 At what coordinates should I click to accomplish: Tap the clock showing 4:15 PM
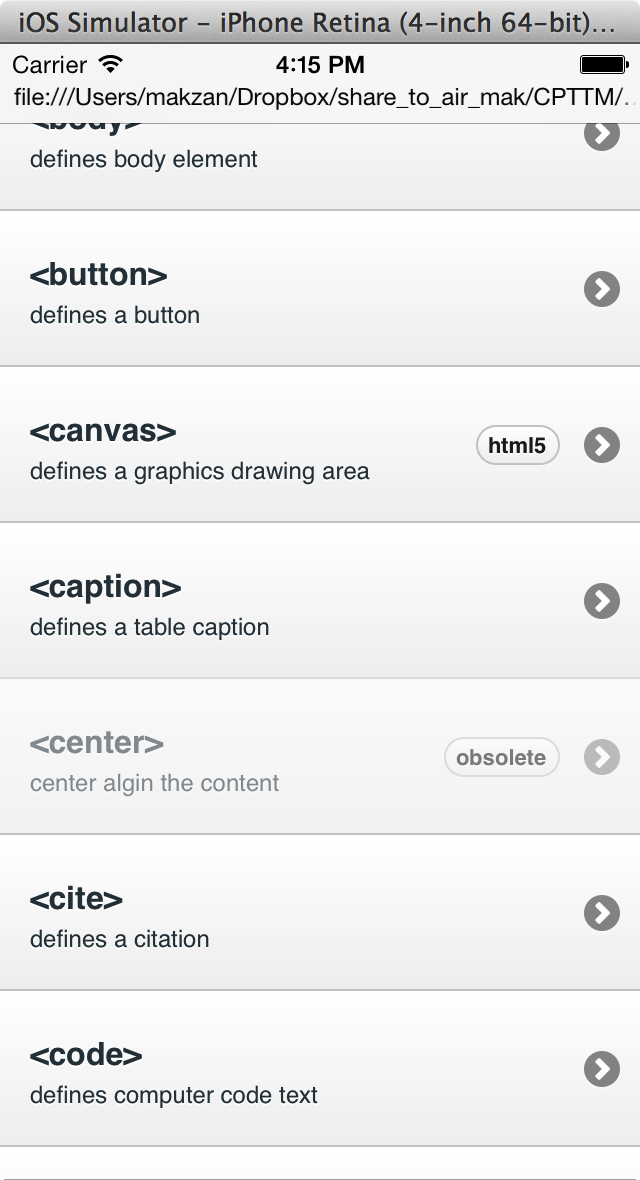pyautogui.click(x=320, y=64)
